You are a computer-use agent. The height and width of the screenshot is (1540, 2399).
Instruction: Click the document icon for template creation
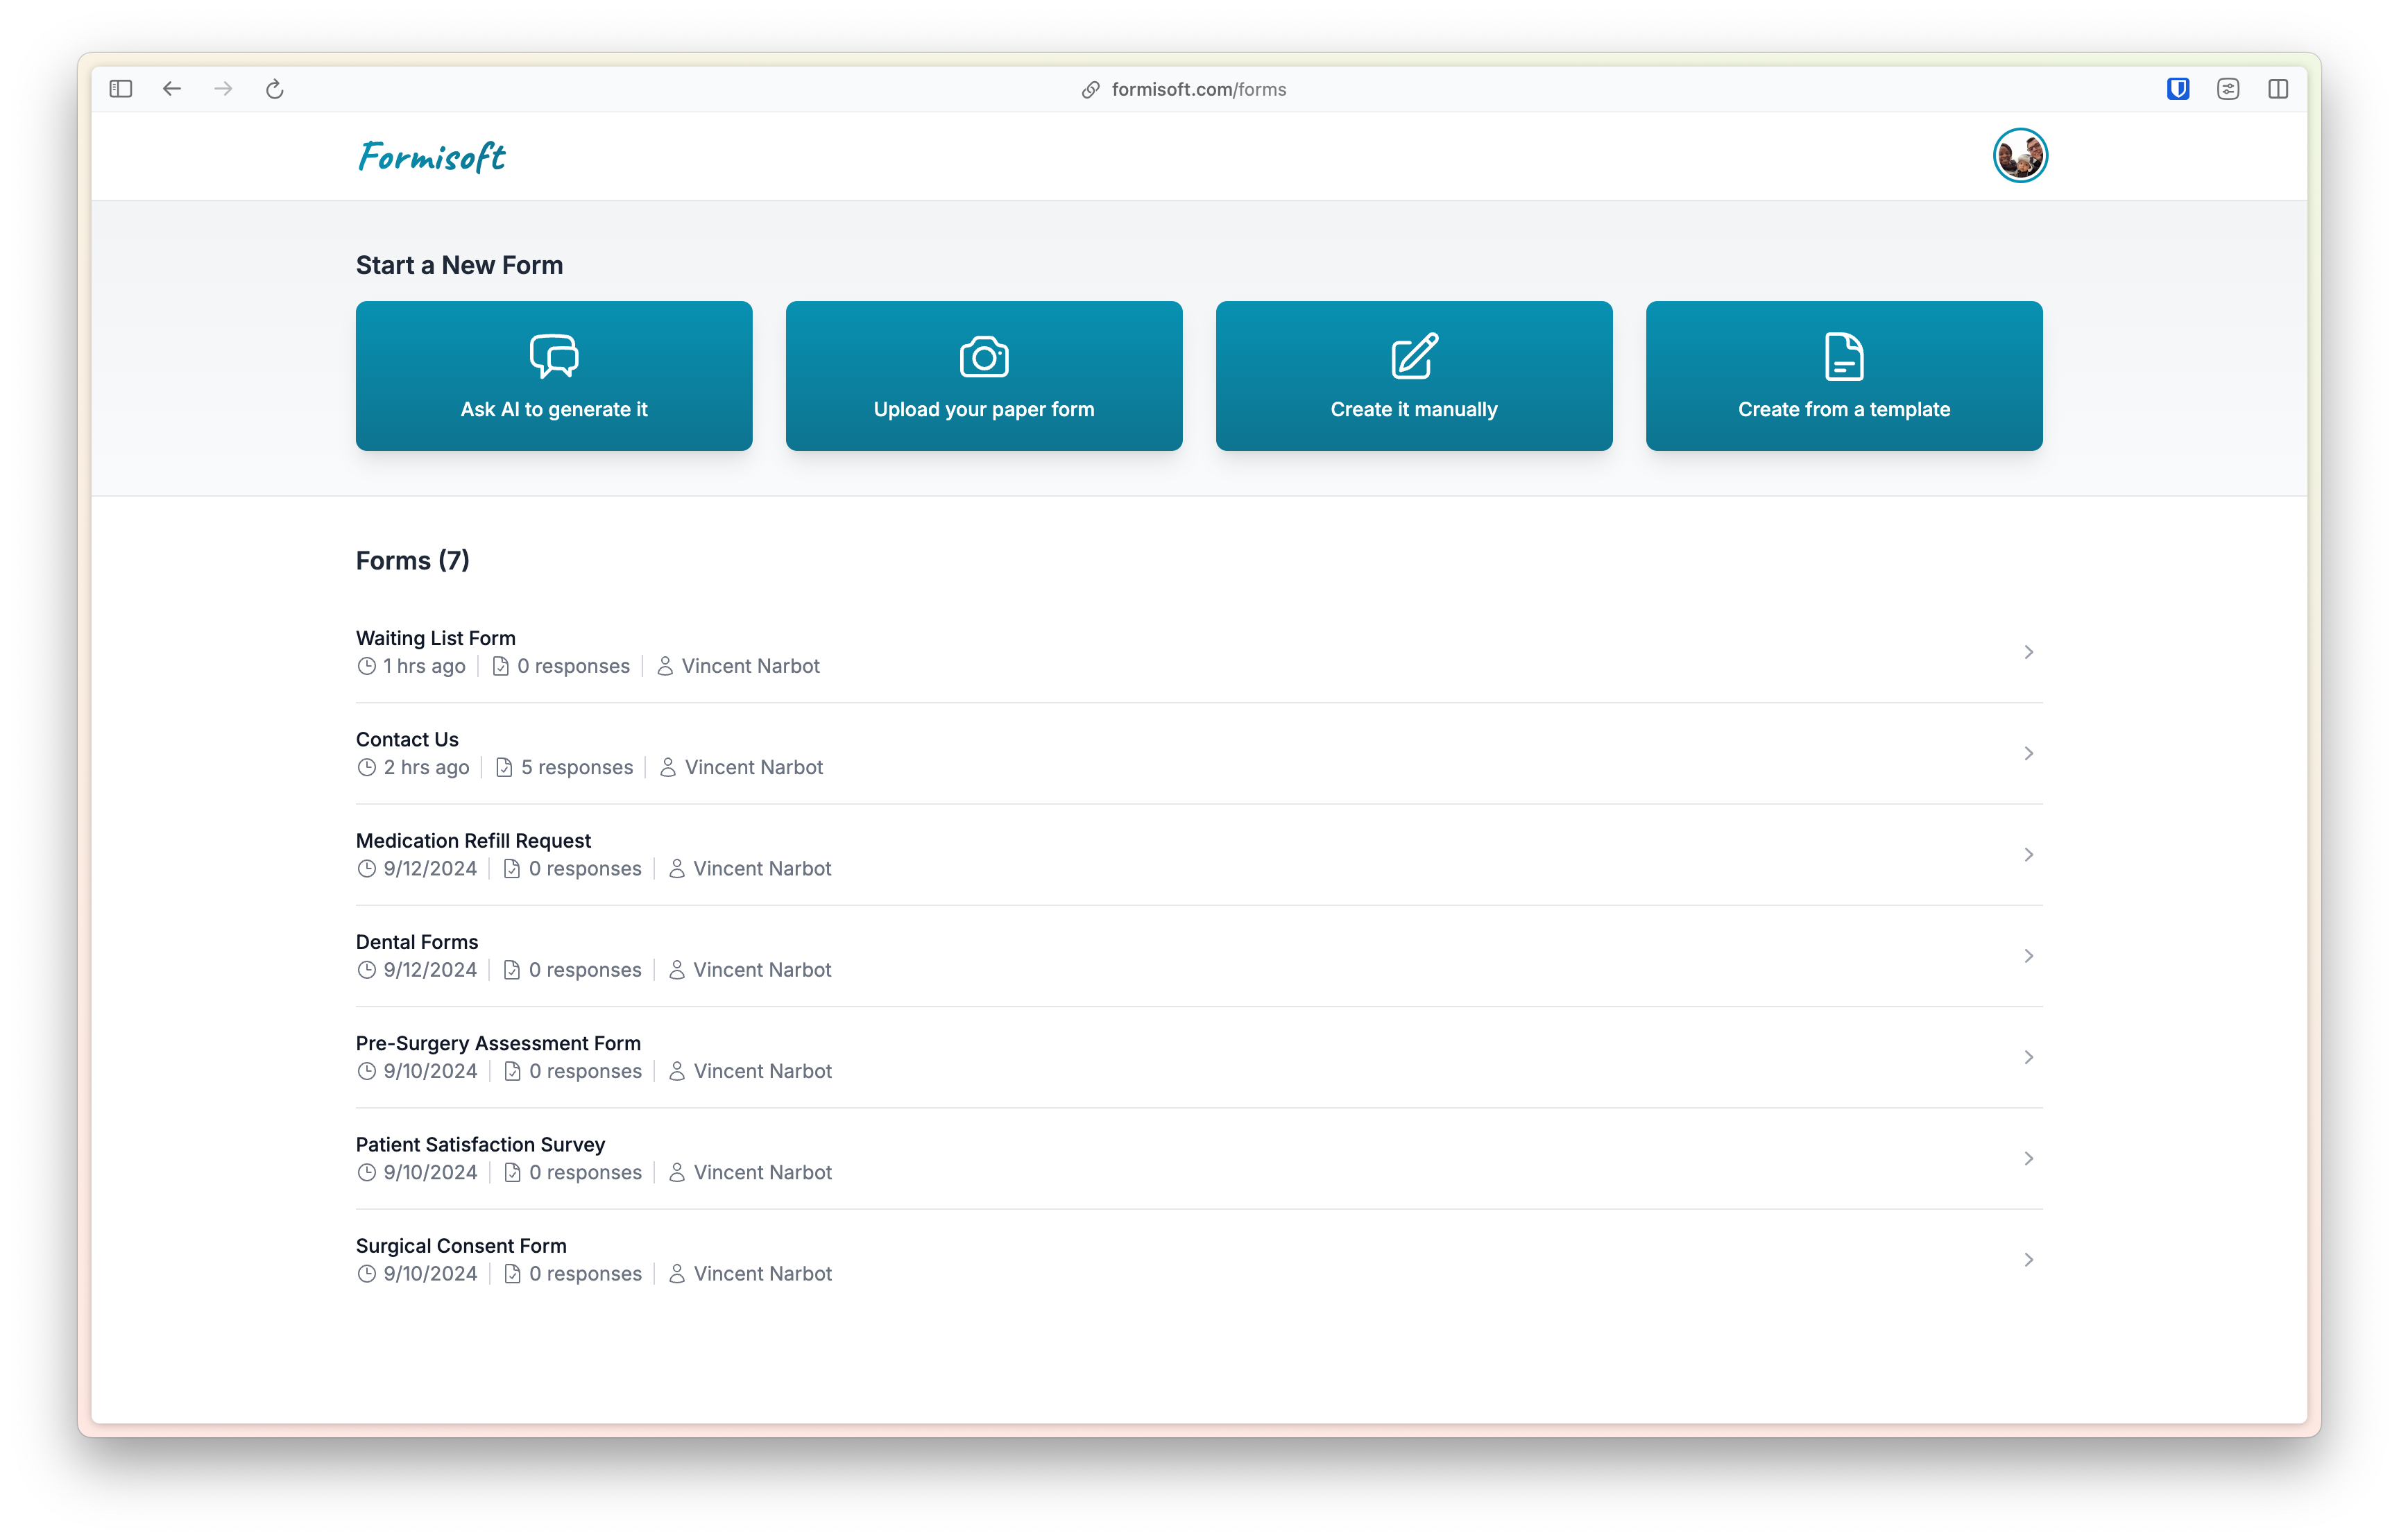(x=1844, y=356)
